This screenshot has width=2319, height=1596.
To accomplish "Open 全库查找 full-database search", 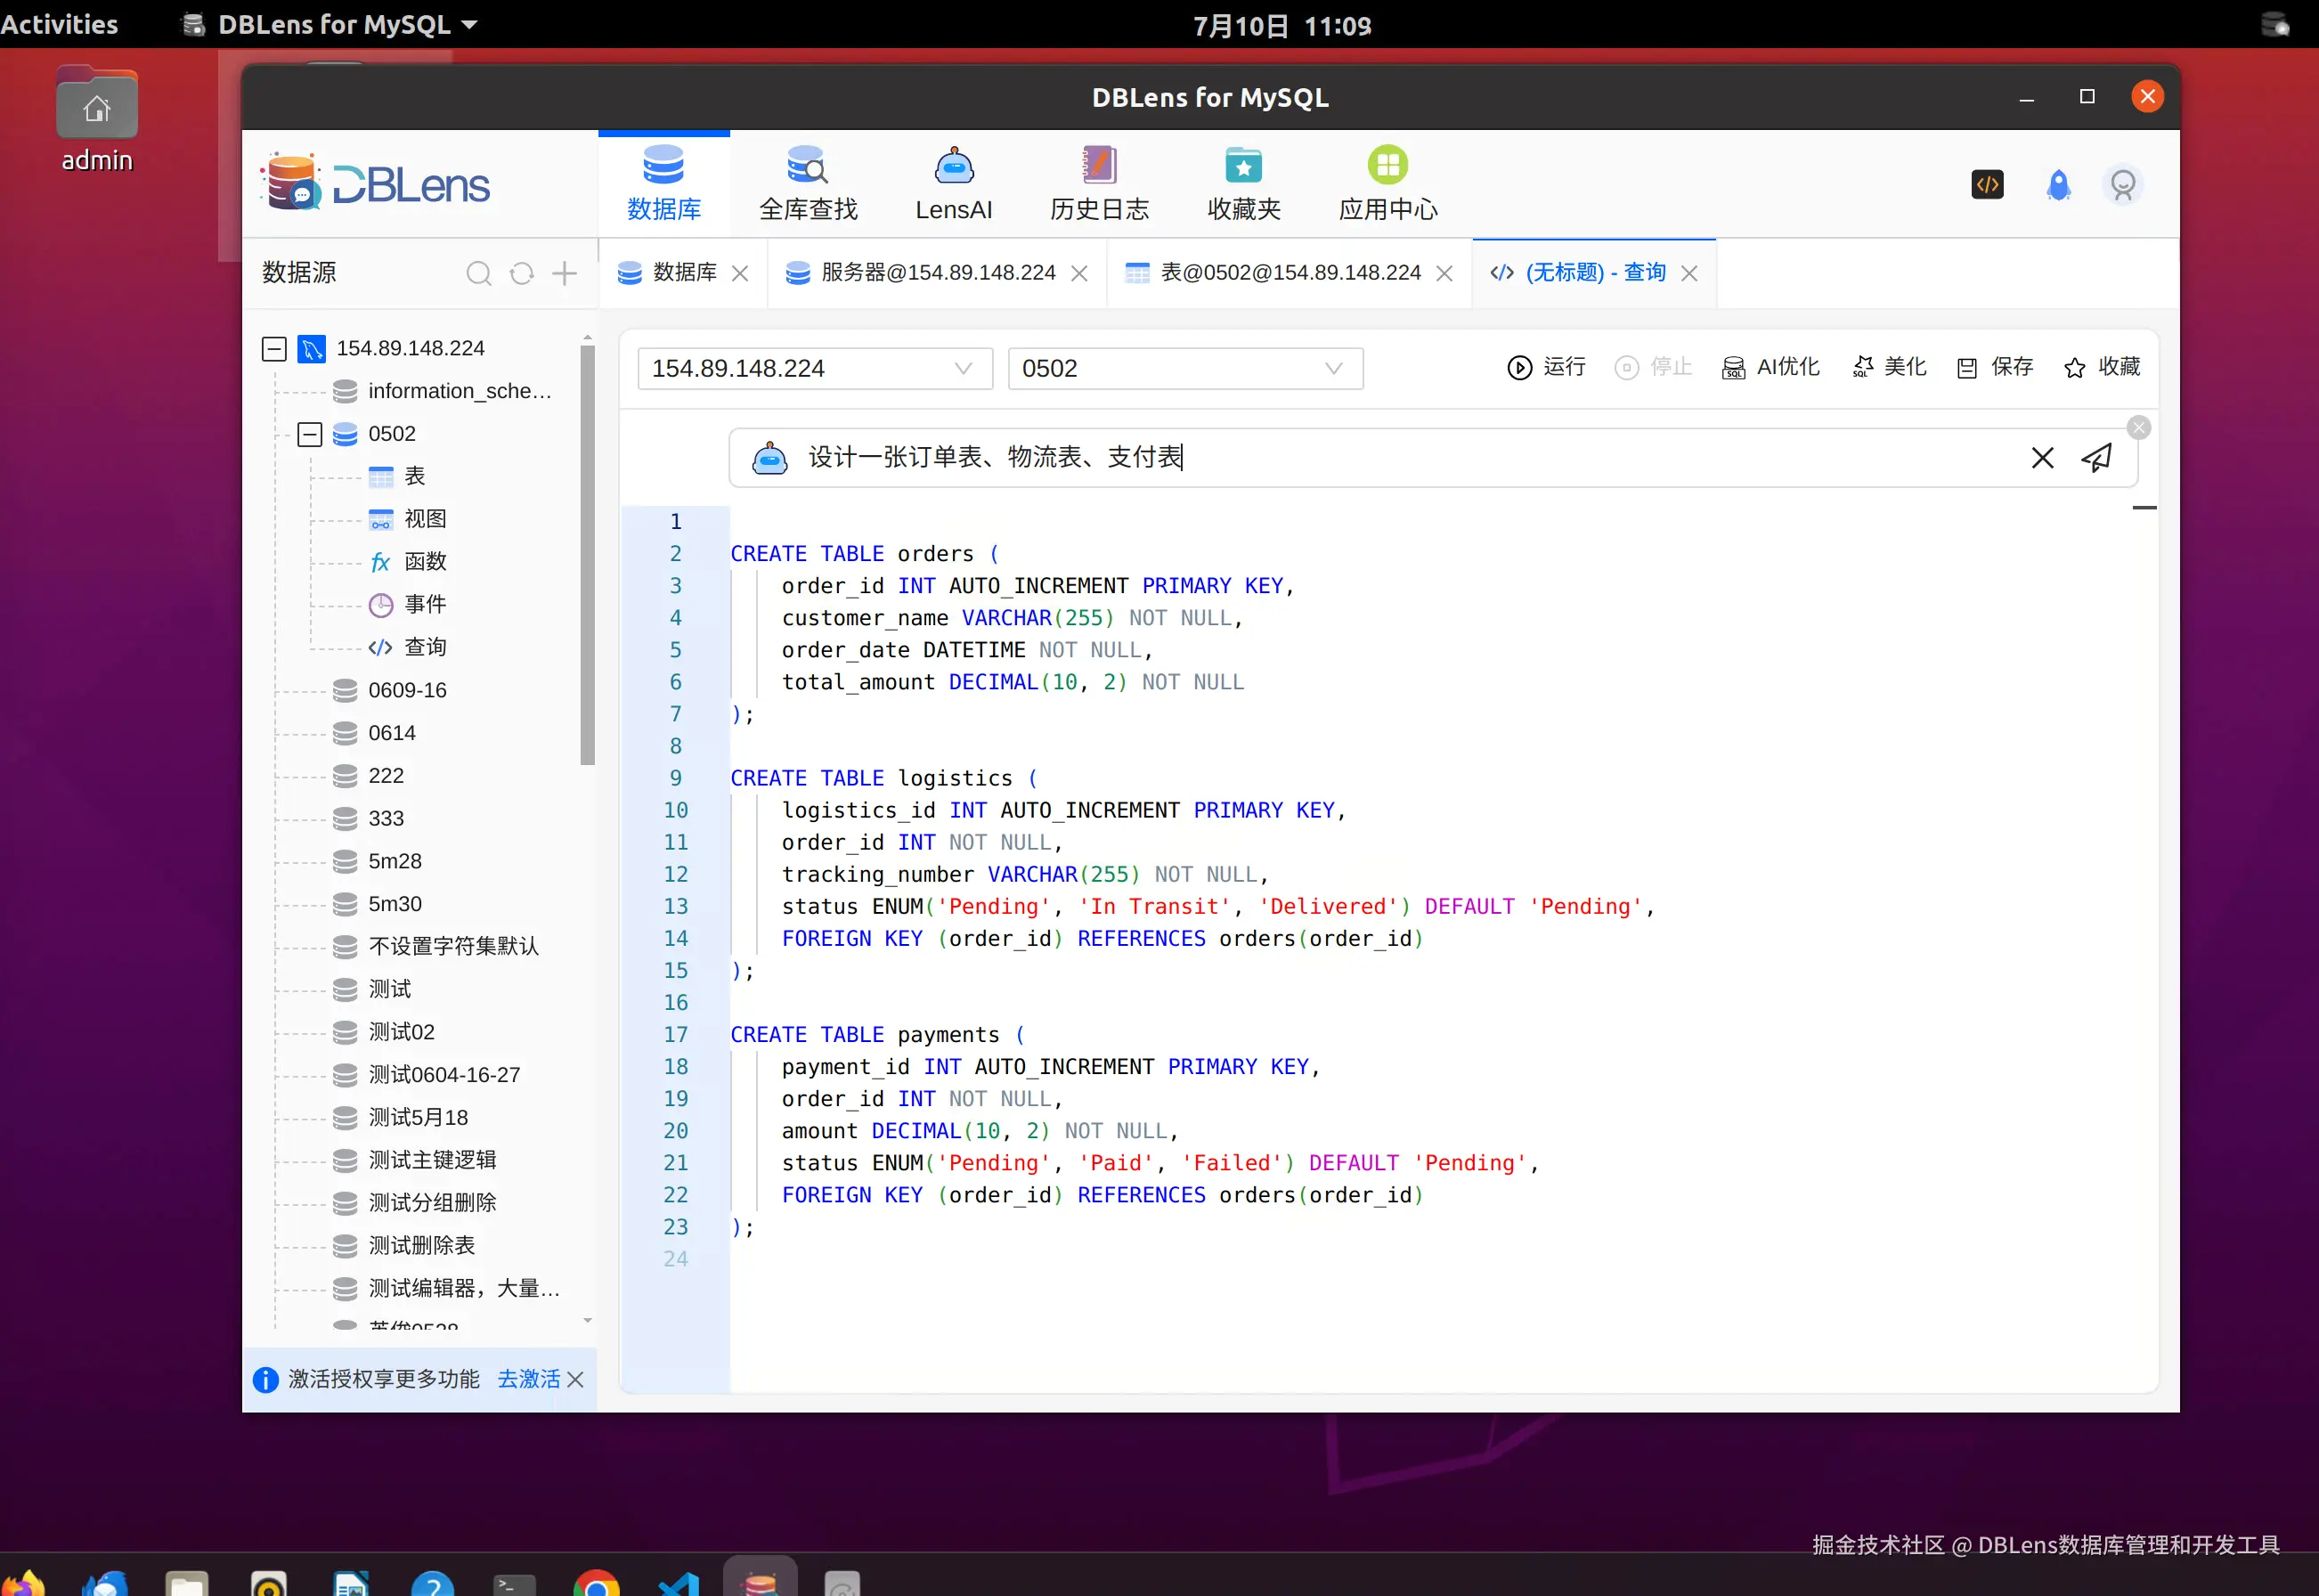I will click(808, 182).
